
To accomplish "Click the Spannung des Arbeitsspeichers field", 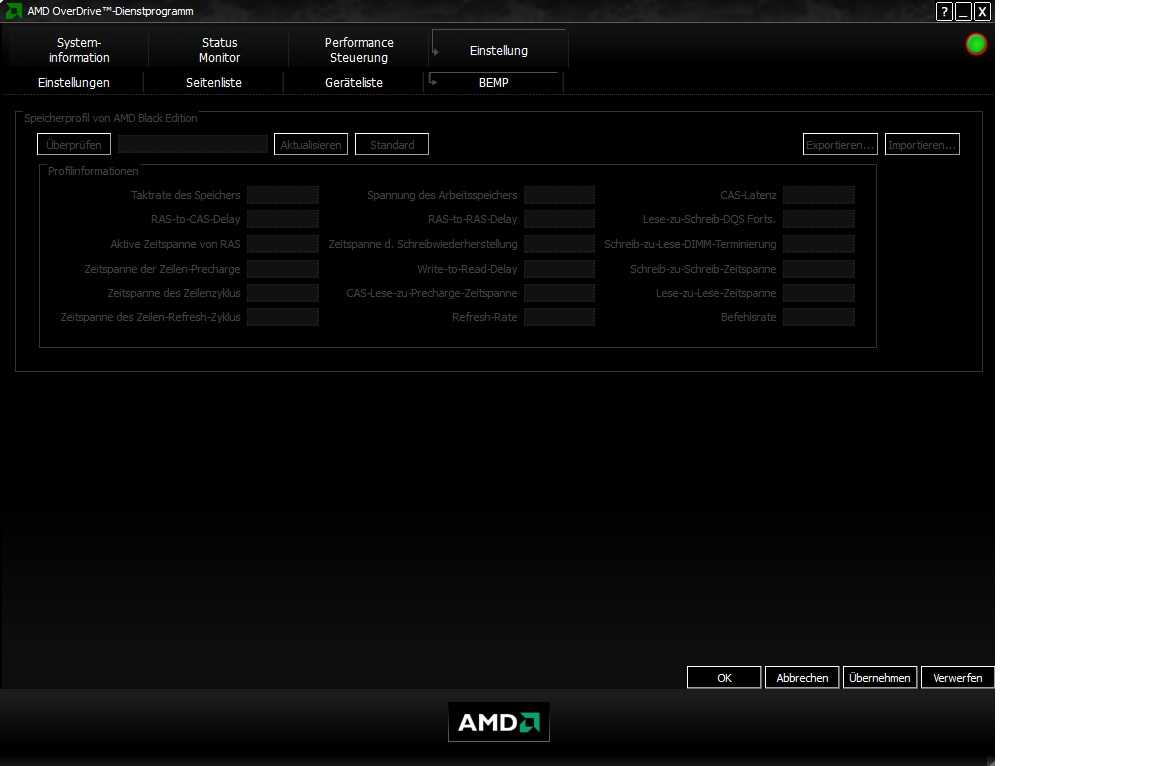I will tap(559, 195).
